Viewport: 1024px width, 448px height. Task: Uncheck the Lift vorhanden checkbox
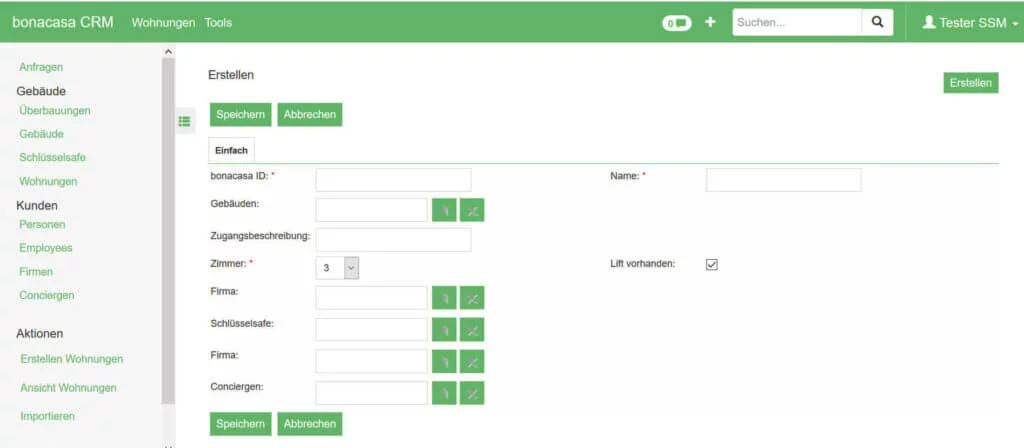click(x=712, y=264)
